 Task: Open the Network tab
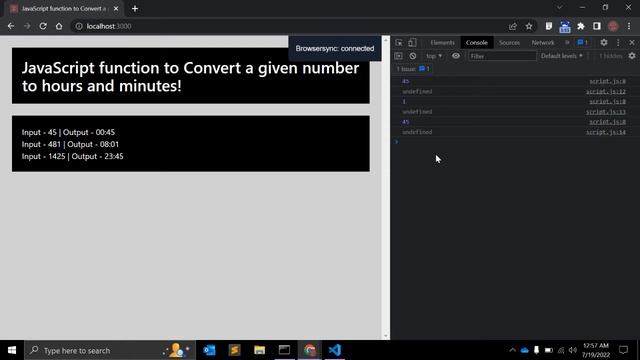(543, 42)
